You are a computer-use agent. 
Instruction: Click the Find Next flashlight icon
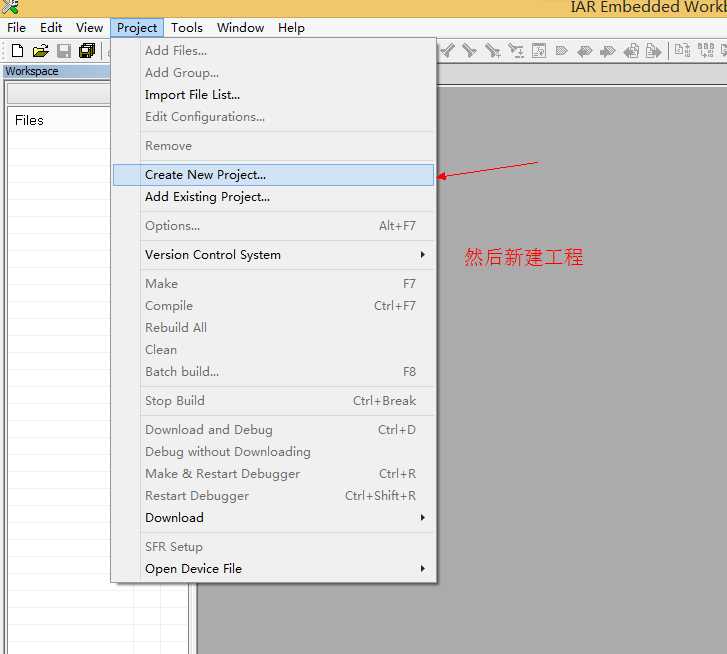pyautogui.click(x=469, y=50)
